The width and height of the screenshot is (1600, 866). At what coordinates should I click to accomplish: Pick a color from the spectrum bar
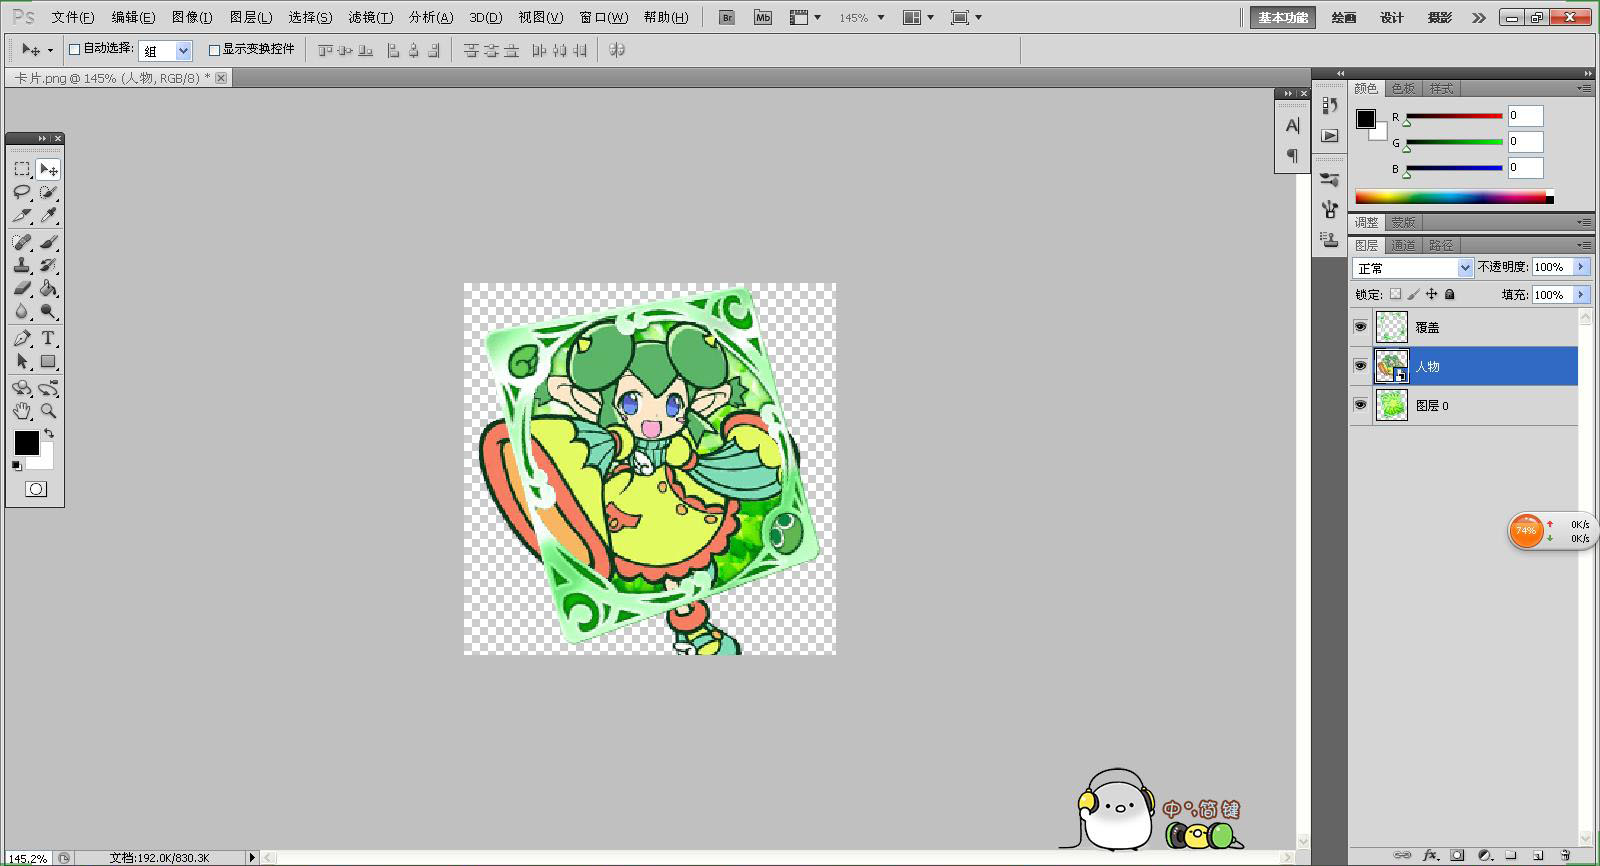point(1451,197)
